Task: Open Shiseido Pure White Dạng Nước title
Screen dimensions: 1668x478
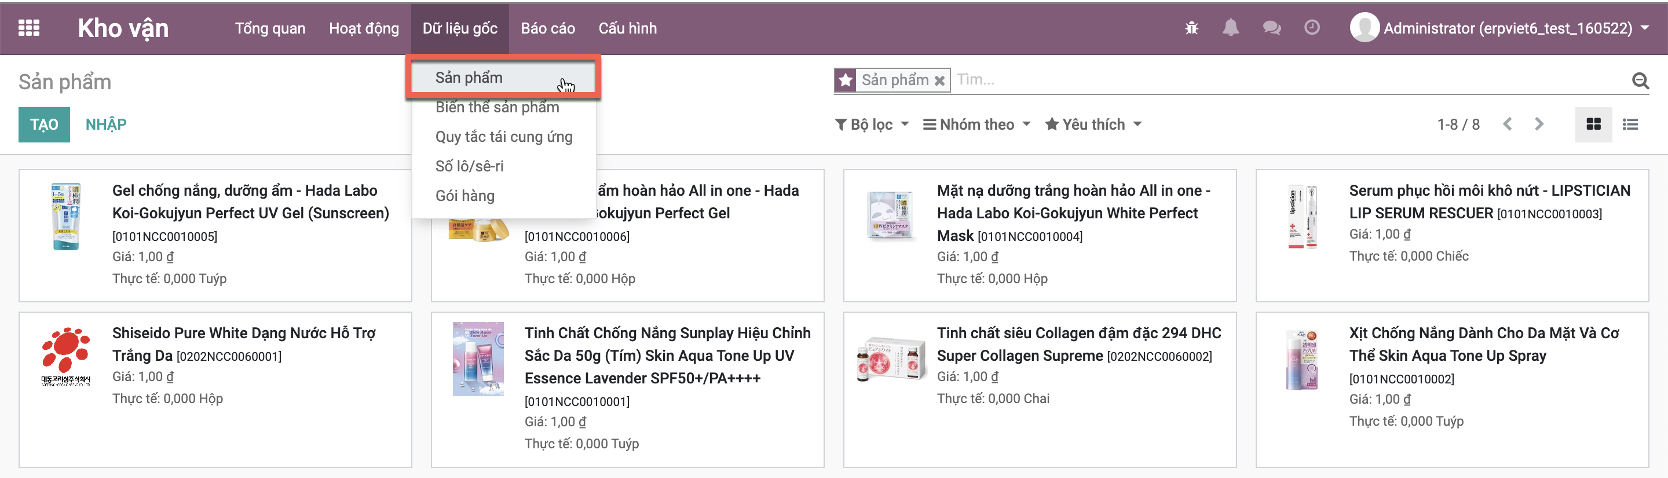Action: (244, 344)
